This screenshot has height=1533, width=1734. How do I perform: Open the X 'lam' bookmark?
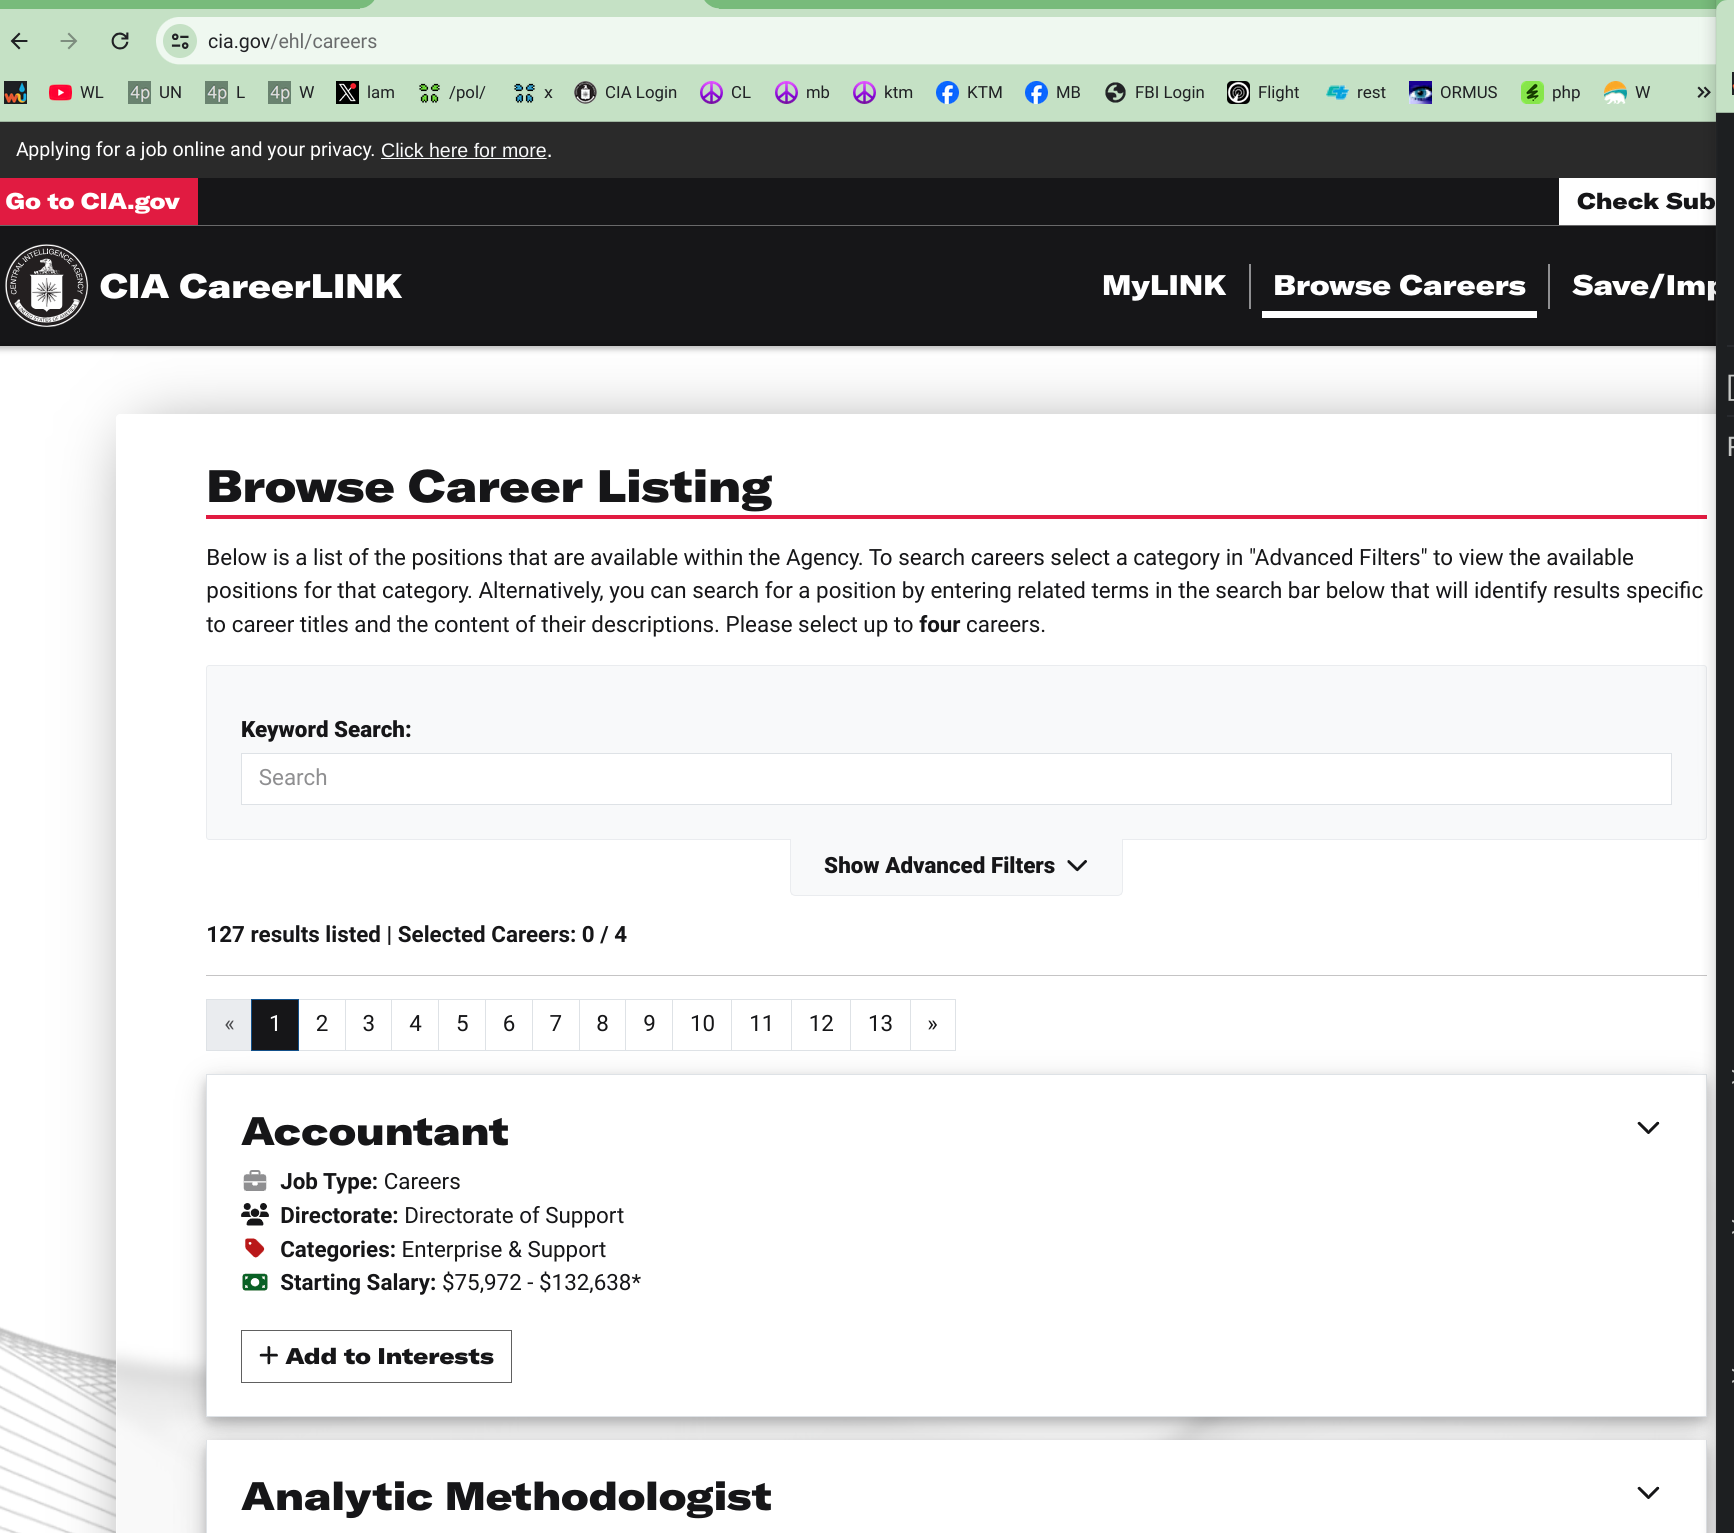pyautogui.click(x=365, y=93)
